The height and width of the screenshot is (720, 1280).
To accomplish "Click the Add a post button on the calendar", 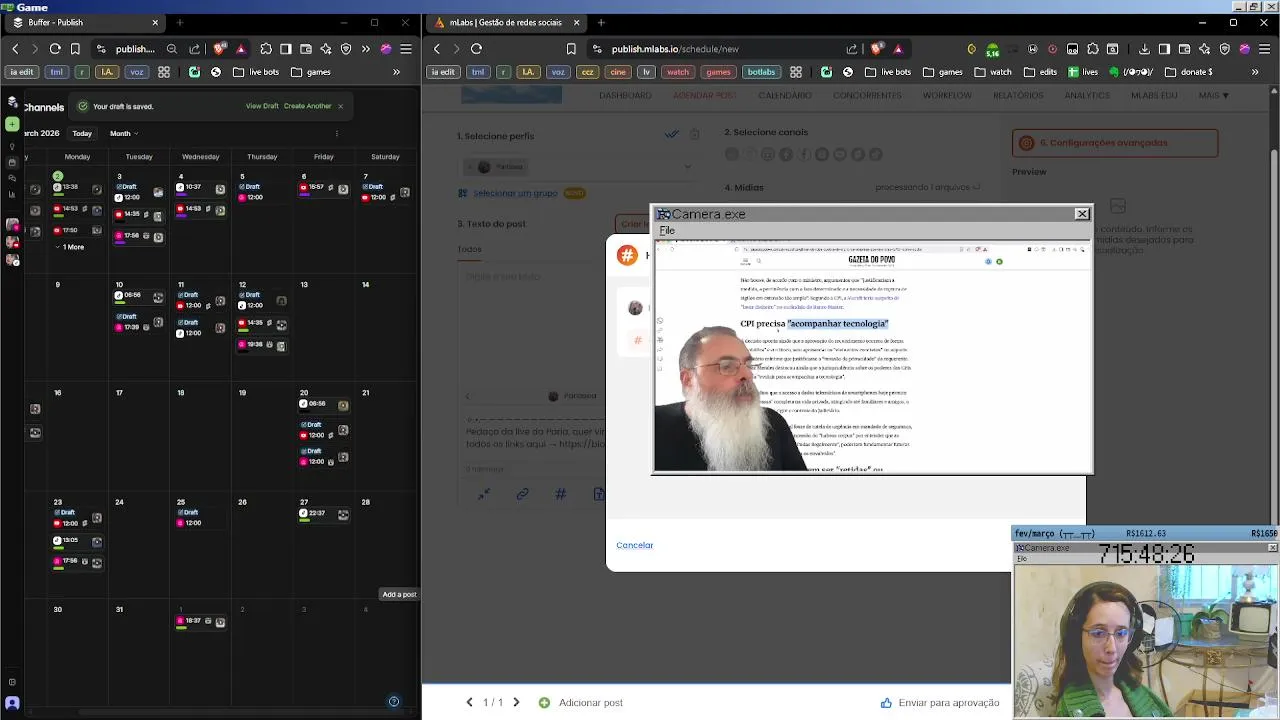I will point(399,594).
